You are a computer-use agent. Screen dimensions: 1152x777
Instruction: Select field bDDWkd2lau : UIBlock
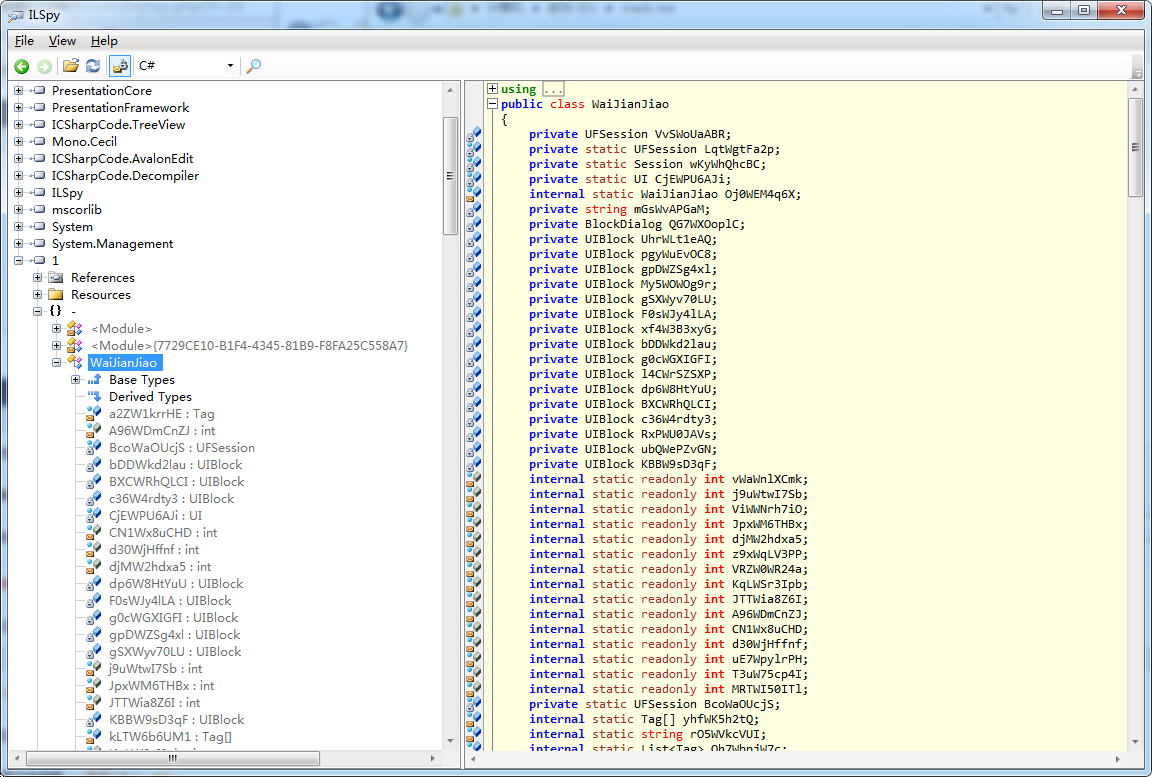coord(176,465)
